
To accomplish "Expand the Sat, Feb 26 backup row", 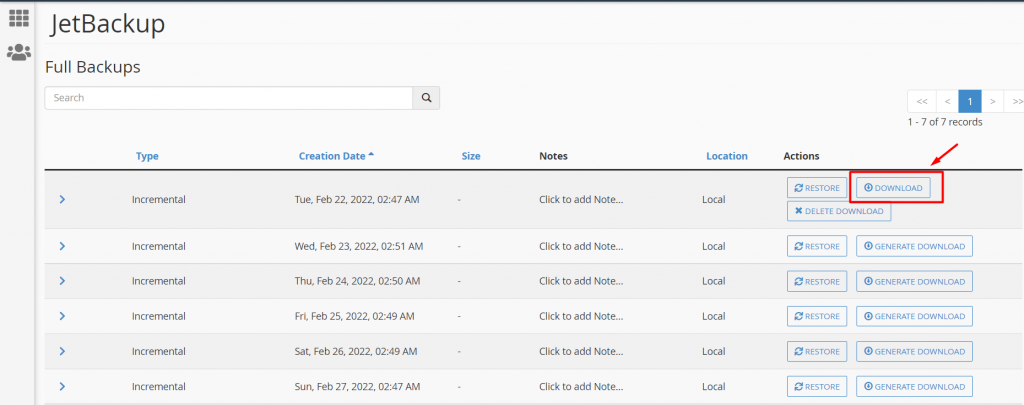I will point(62,351).
